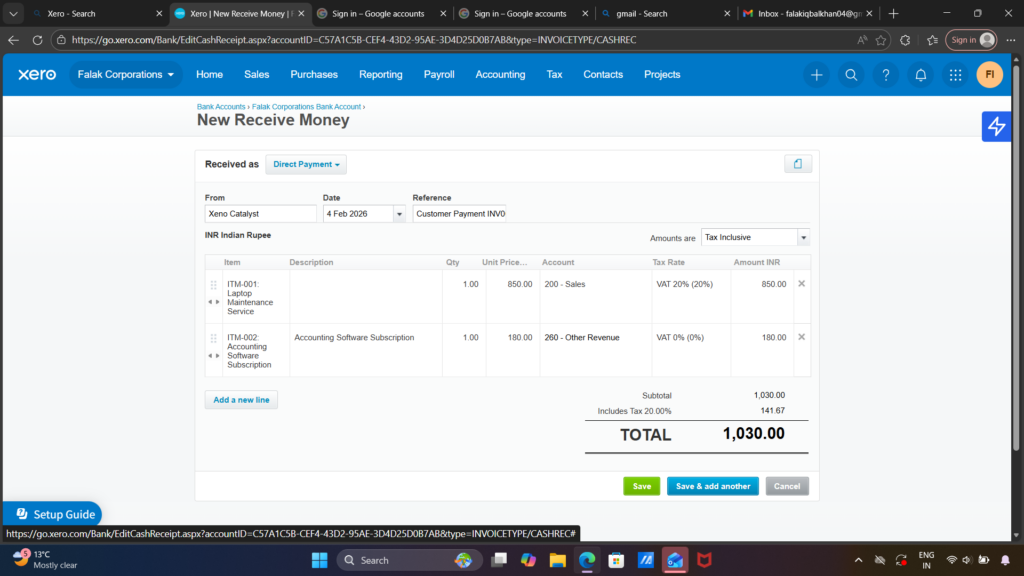Edit the Date field 4 Feb 2026
This screenshot has height=576, width=1024.
[x=358, y=214]
